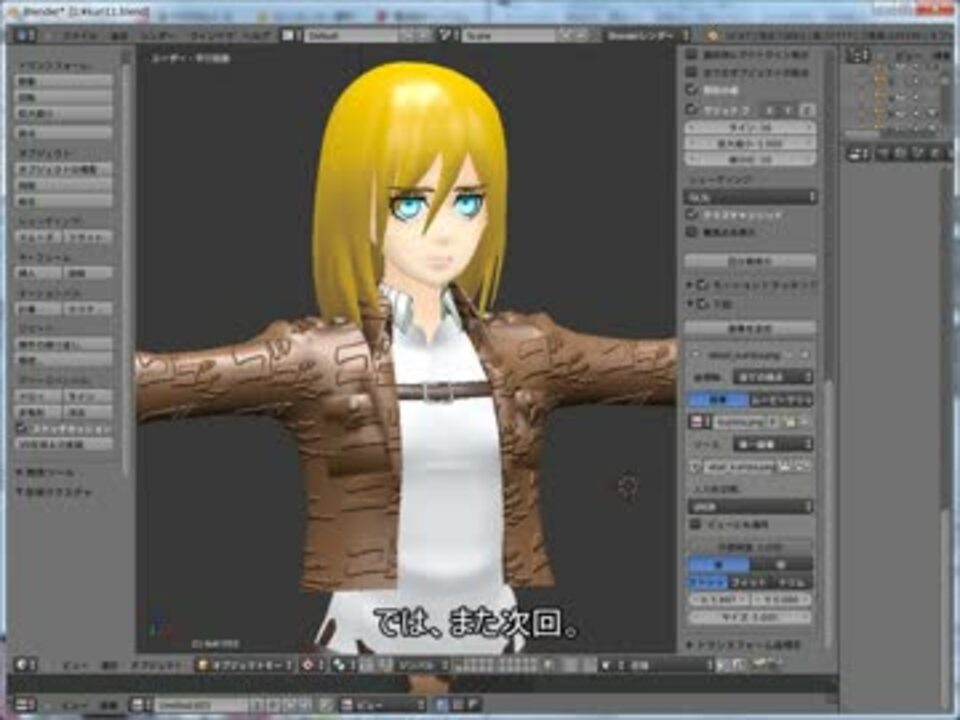960x720 pixels.
Task: Open the Object Mode dropdown in 3D header
Action: [244, 665]
